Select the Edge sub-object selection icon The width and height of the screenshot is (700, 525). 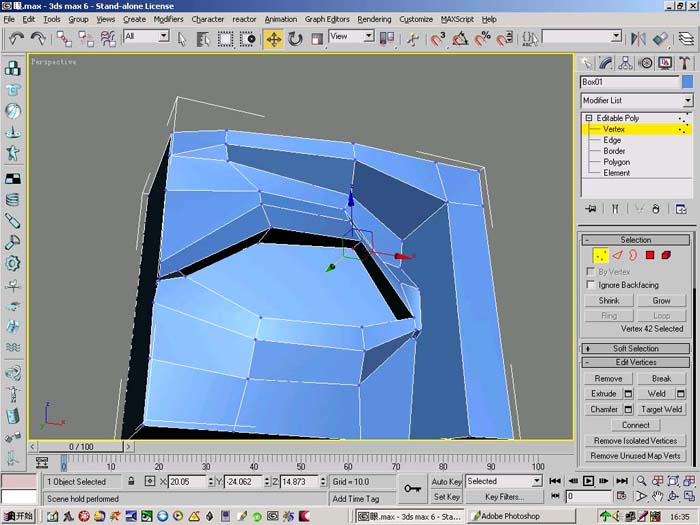point(617,255)
